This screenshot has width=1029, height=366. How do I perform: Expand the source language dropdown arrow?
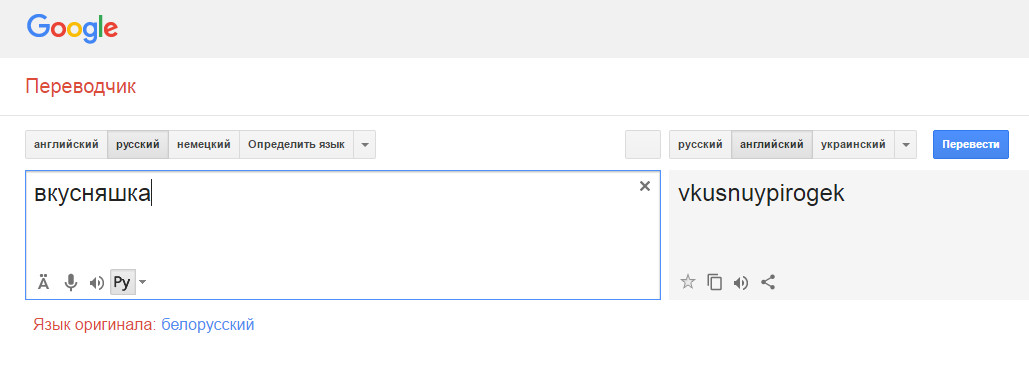pyautogui.click(x=365, y=144)
